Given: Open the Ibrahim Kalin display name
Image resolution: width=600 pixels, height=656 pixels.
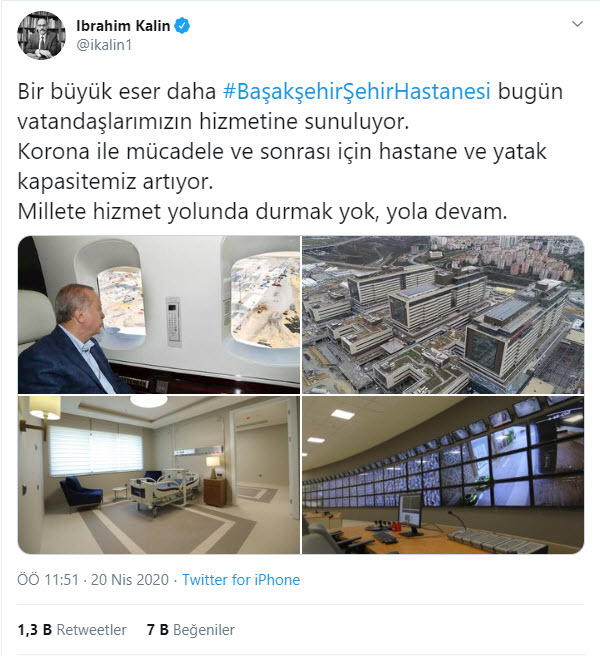Looking at the screenshot, I should (x=123, y=26).
